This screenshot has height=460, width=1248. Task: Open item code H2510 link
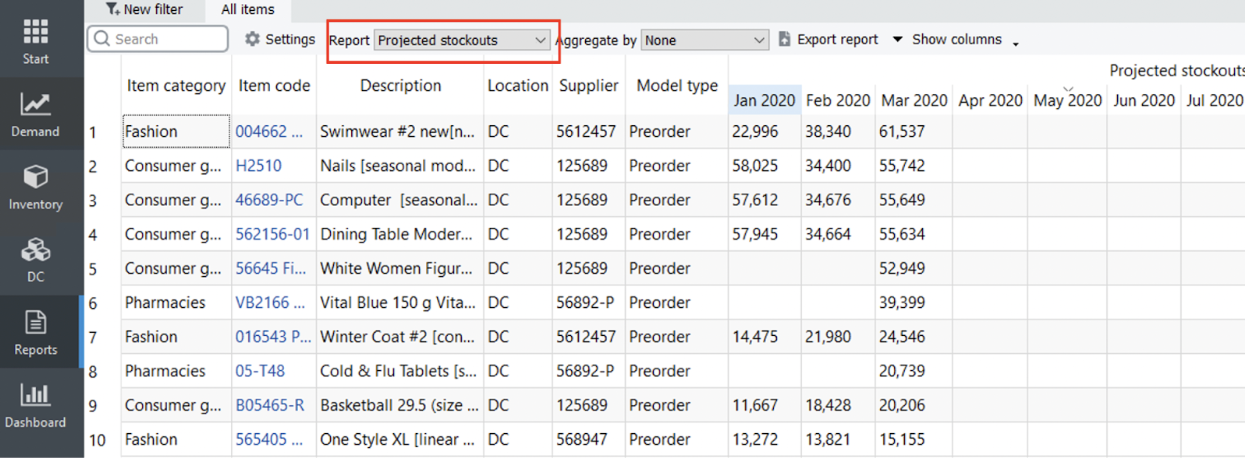[x=258, y=166]
